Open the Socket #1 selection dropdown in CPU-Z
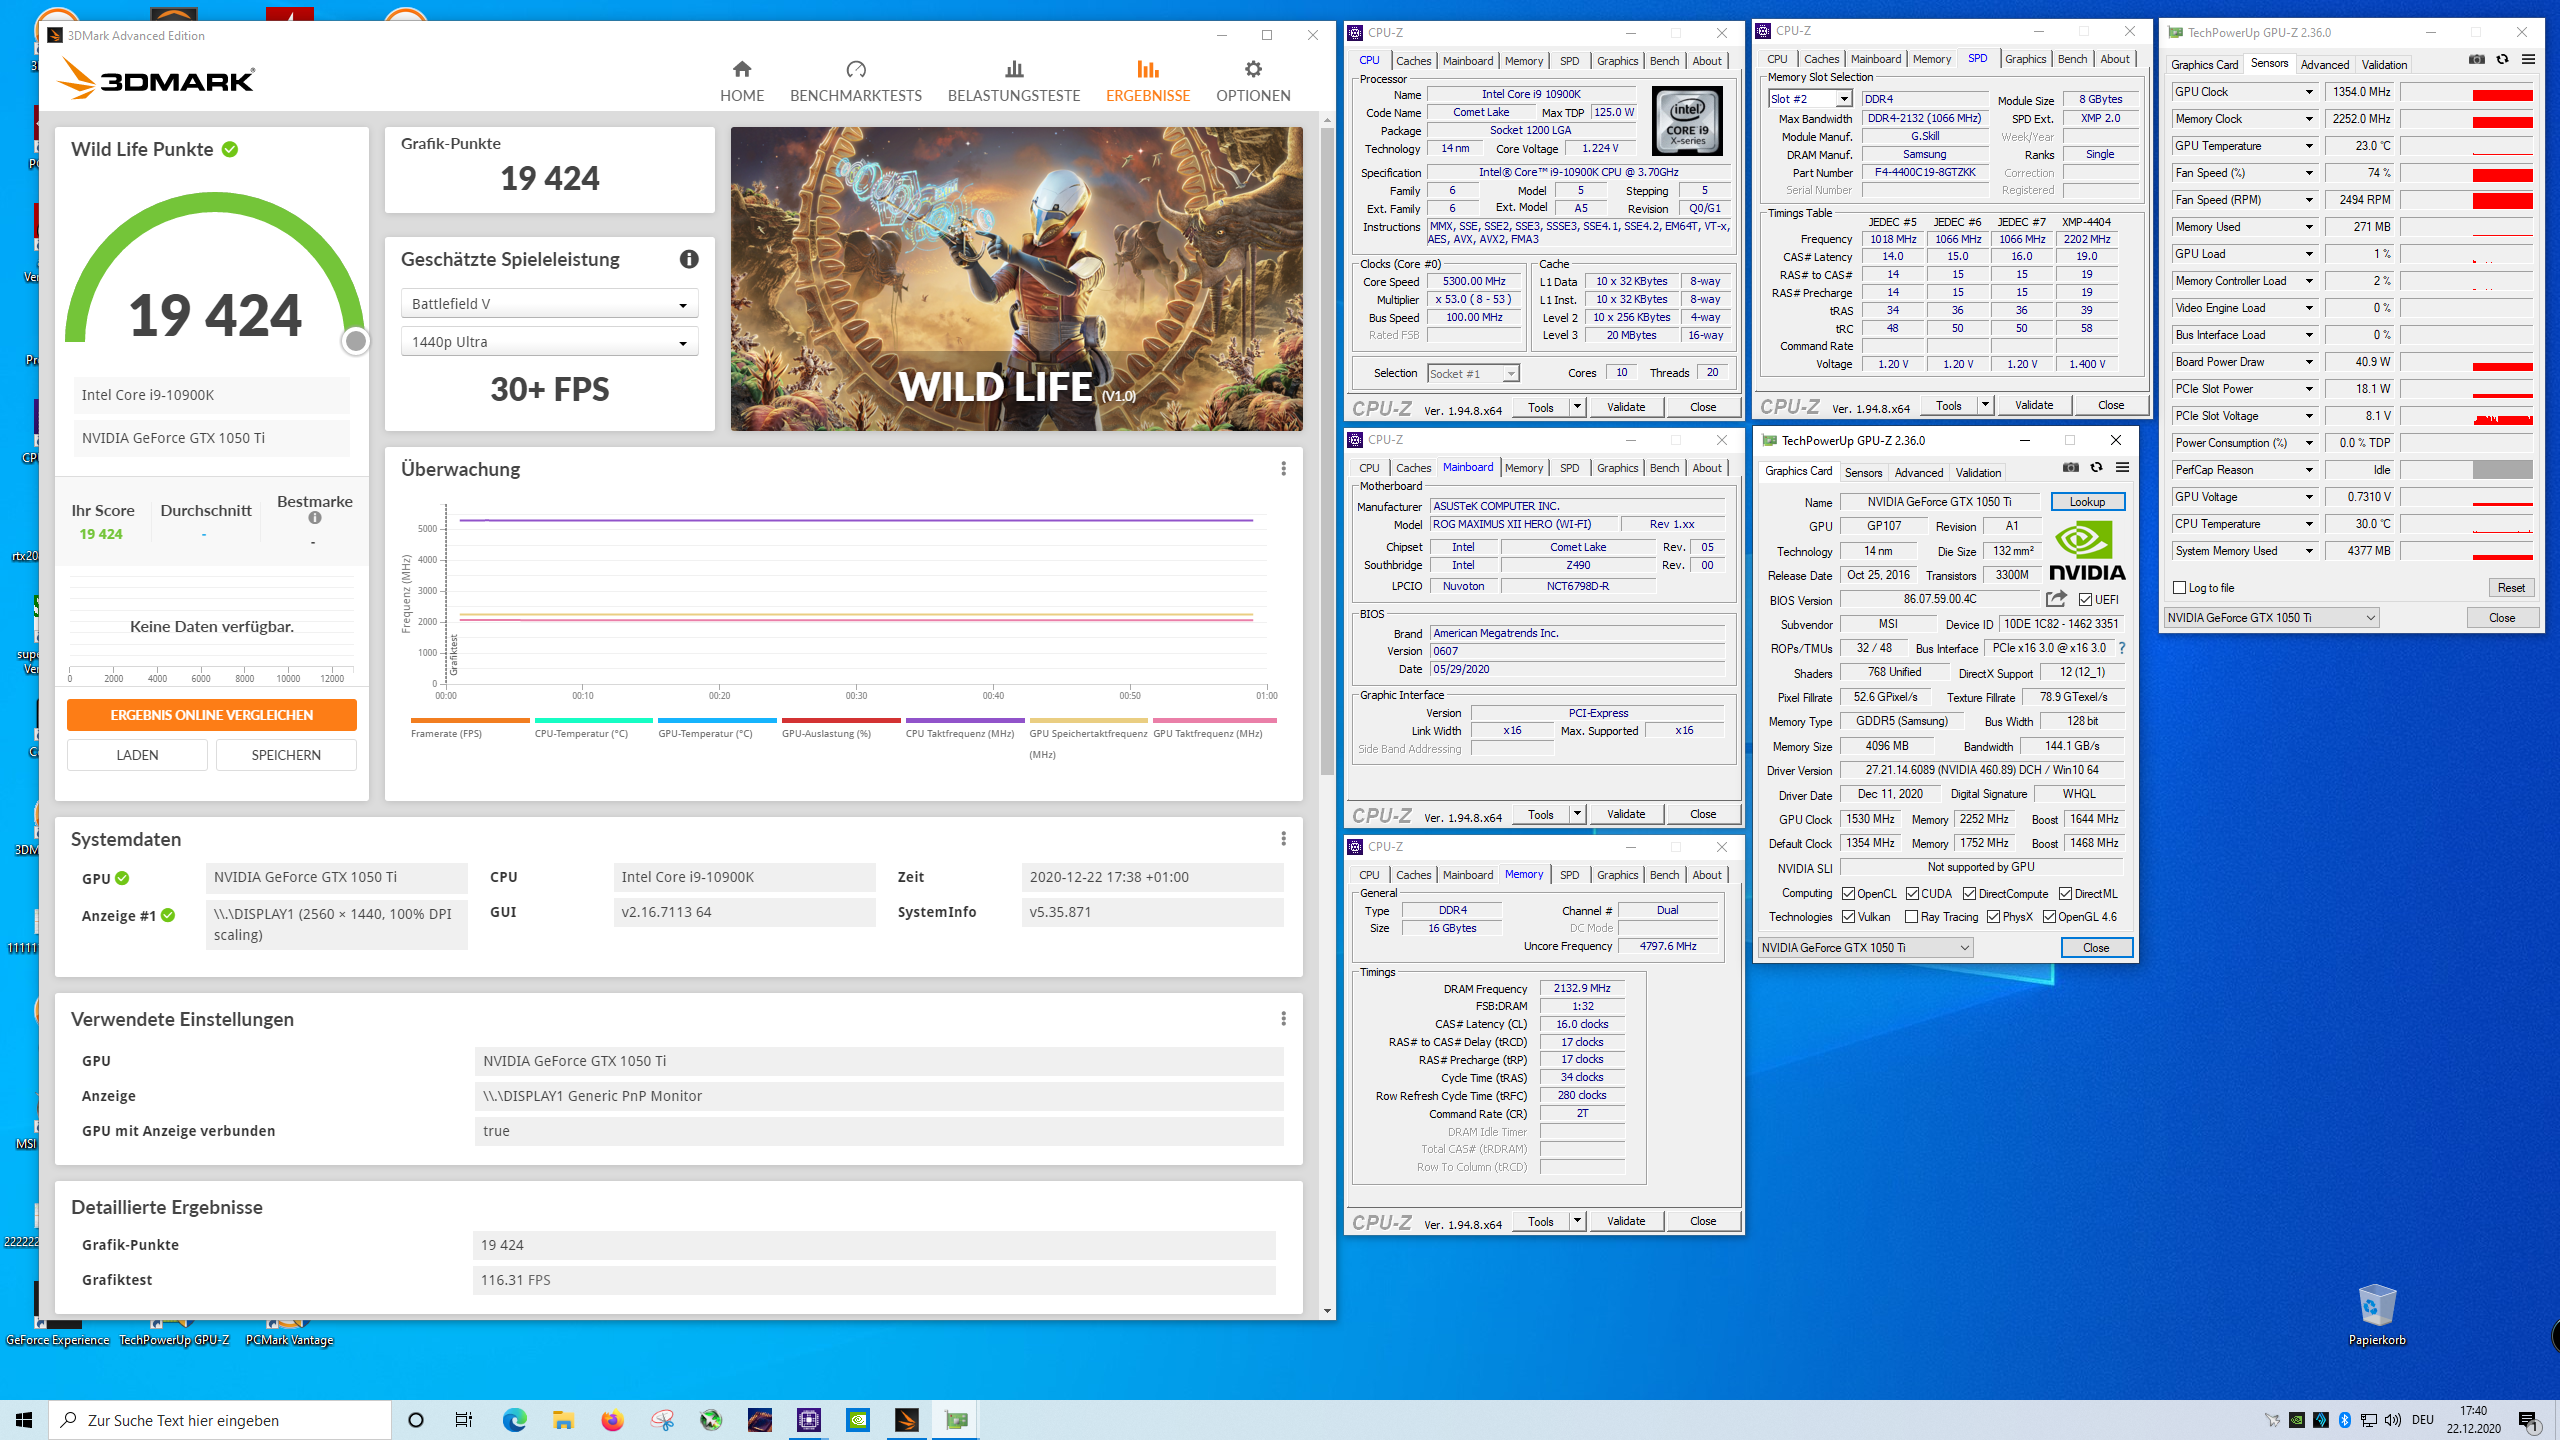This screenshot has width=2560, height=1440. pyautogui.click(x=1473, y=374)
